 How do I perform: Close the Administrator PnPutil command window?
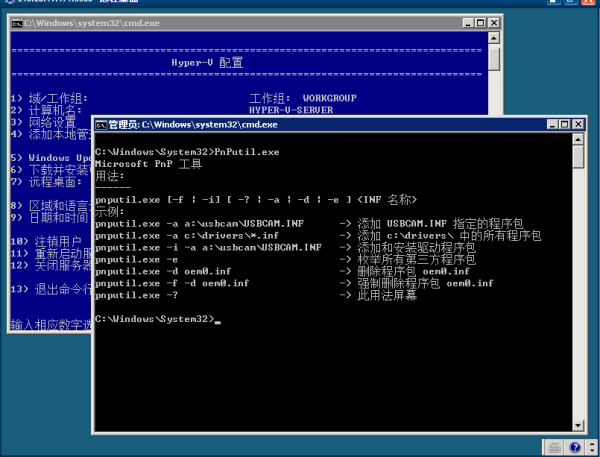[x=576, y=125]
